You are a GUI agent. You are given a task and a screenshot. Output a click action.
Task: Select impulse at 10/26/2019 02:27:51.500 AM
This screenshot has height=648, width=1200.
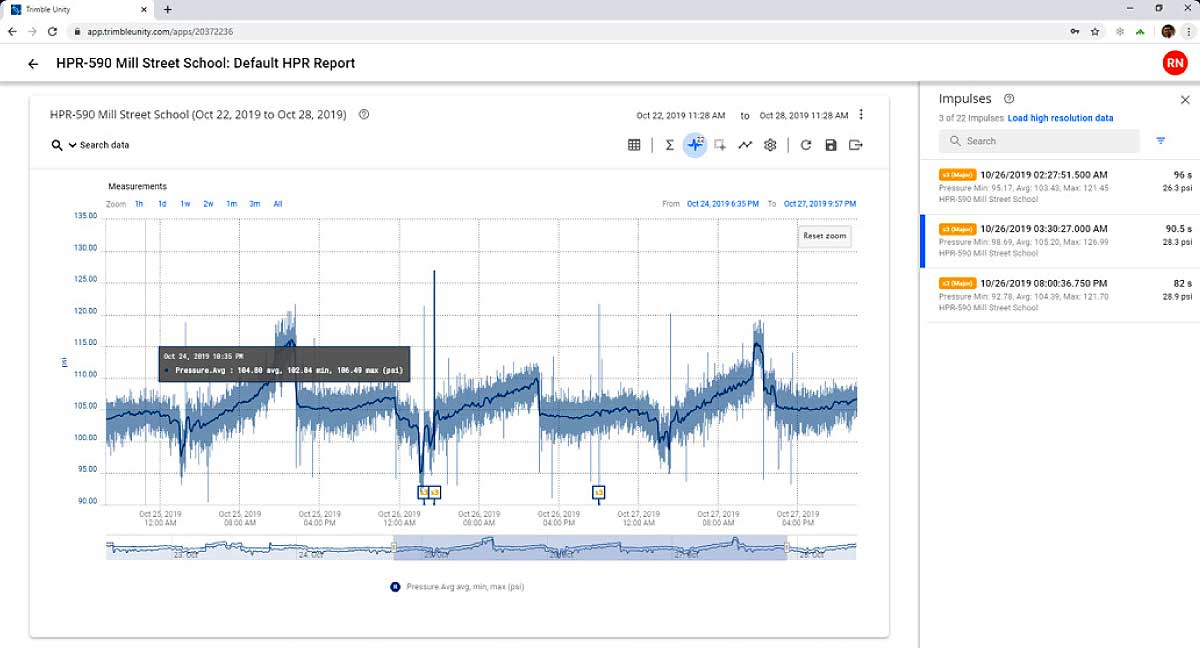tap(1060, 186)
